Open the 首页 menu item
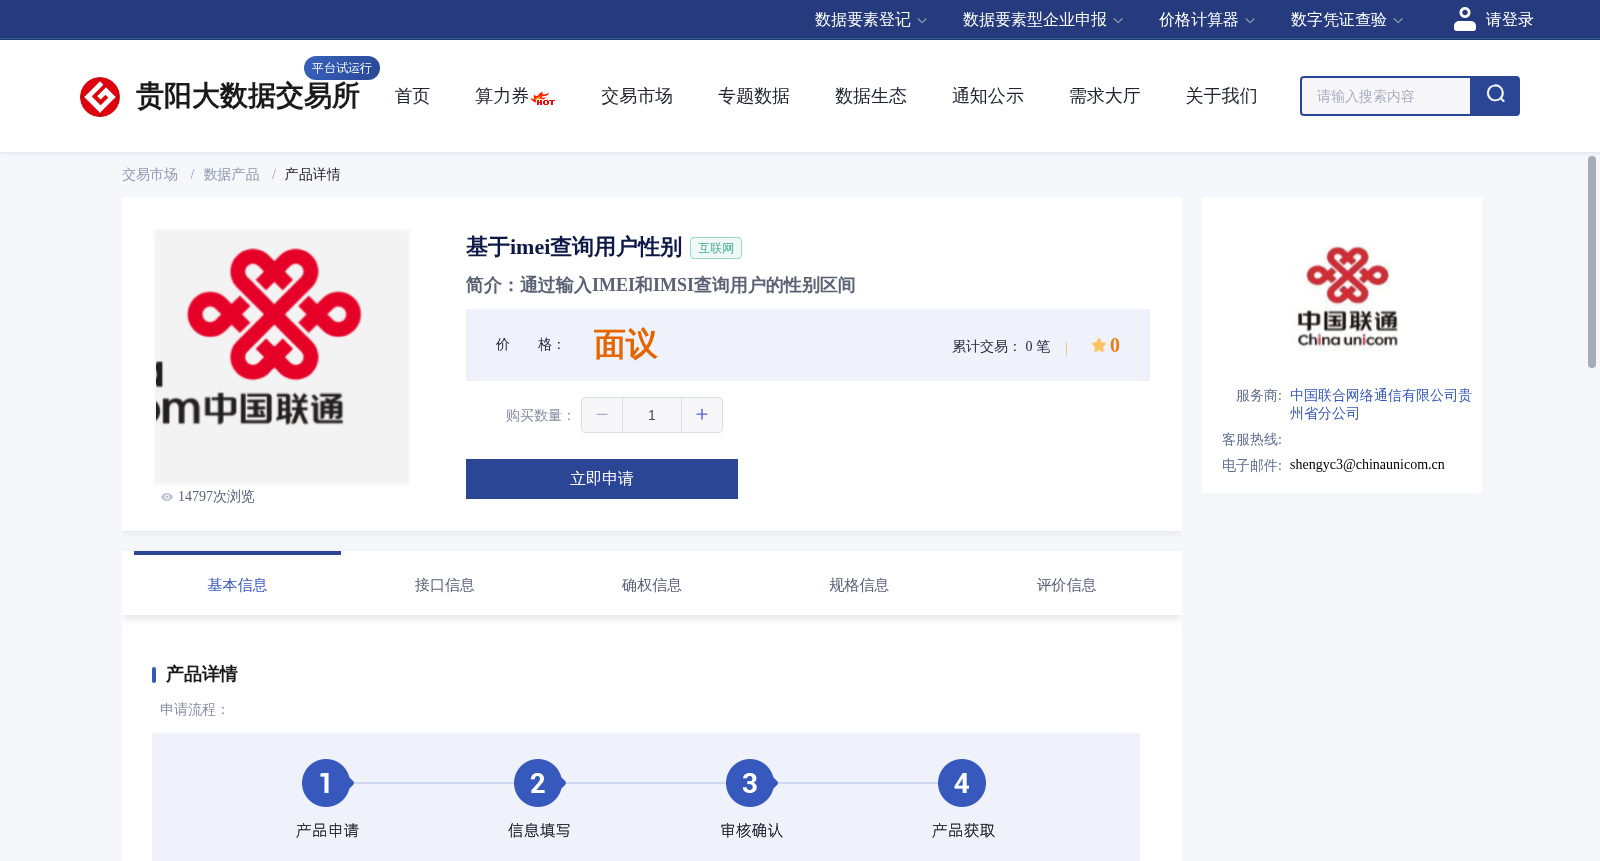The image size is (1600, 861). pos(412,96)
